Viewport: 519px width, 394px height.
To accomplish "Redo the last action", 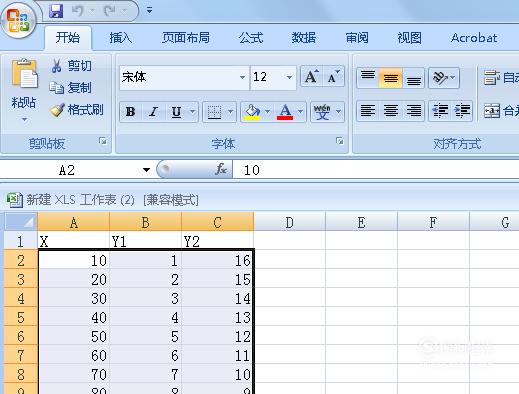I will (x=110, y=11).
